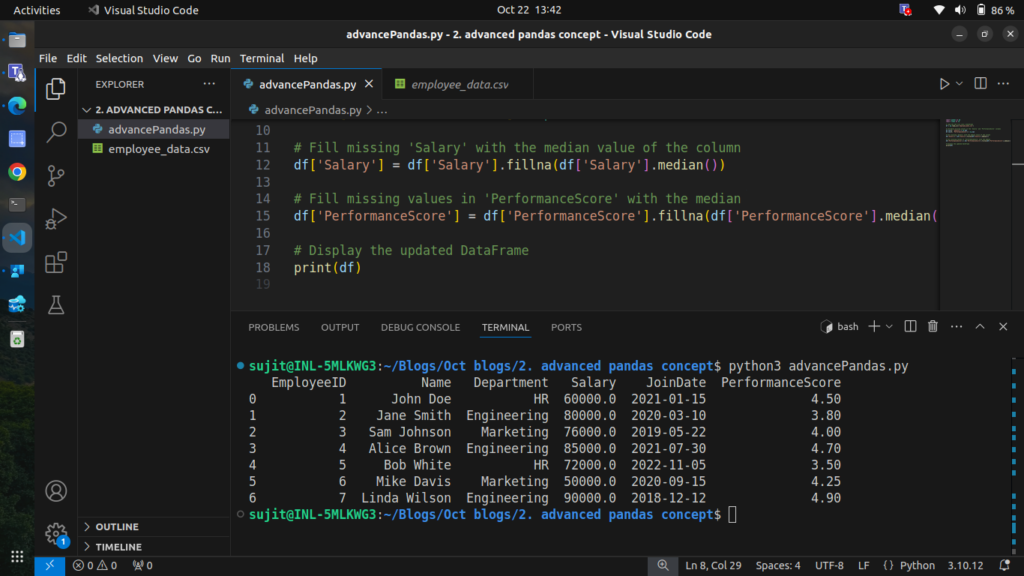Image resolution: width=1024 pixels, height=576 pixels.
Task: Maximize the terminal panel size
Action: point(980,327)
